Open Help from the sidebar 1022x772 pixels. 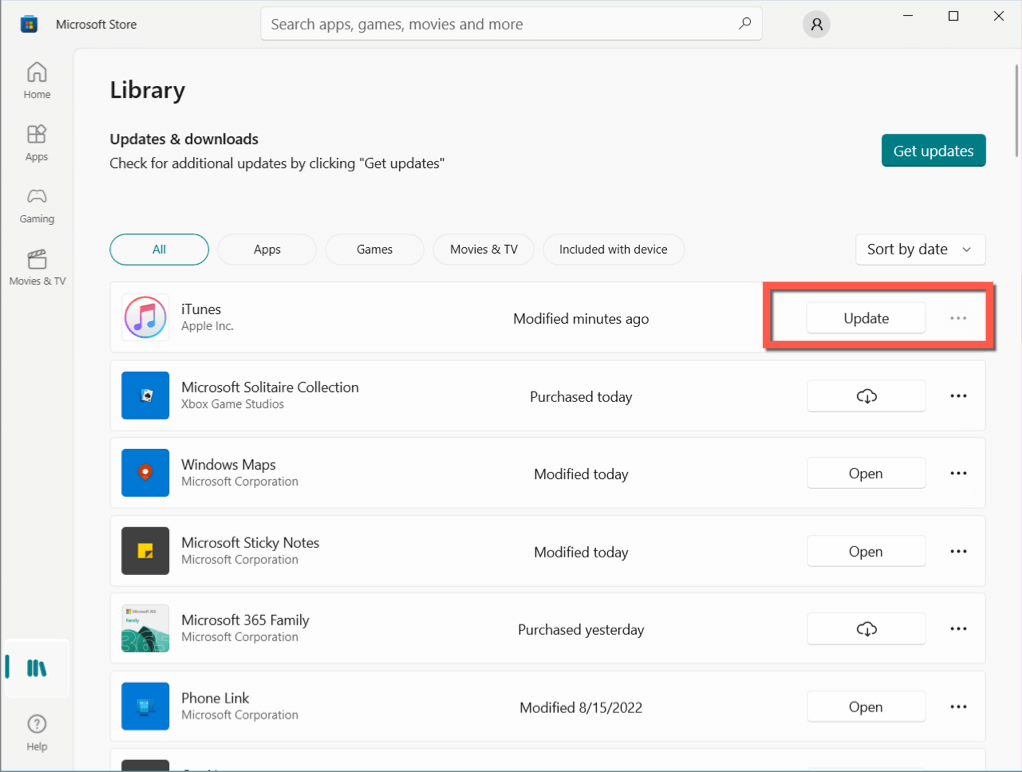point(37,730)
